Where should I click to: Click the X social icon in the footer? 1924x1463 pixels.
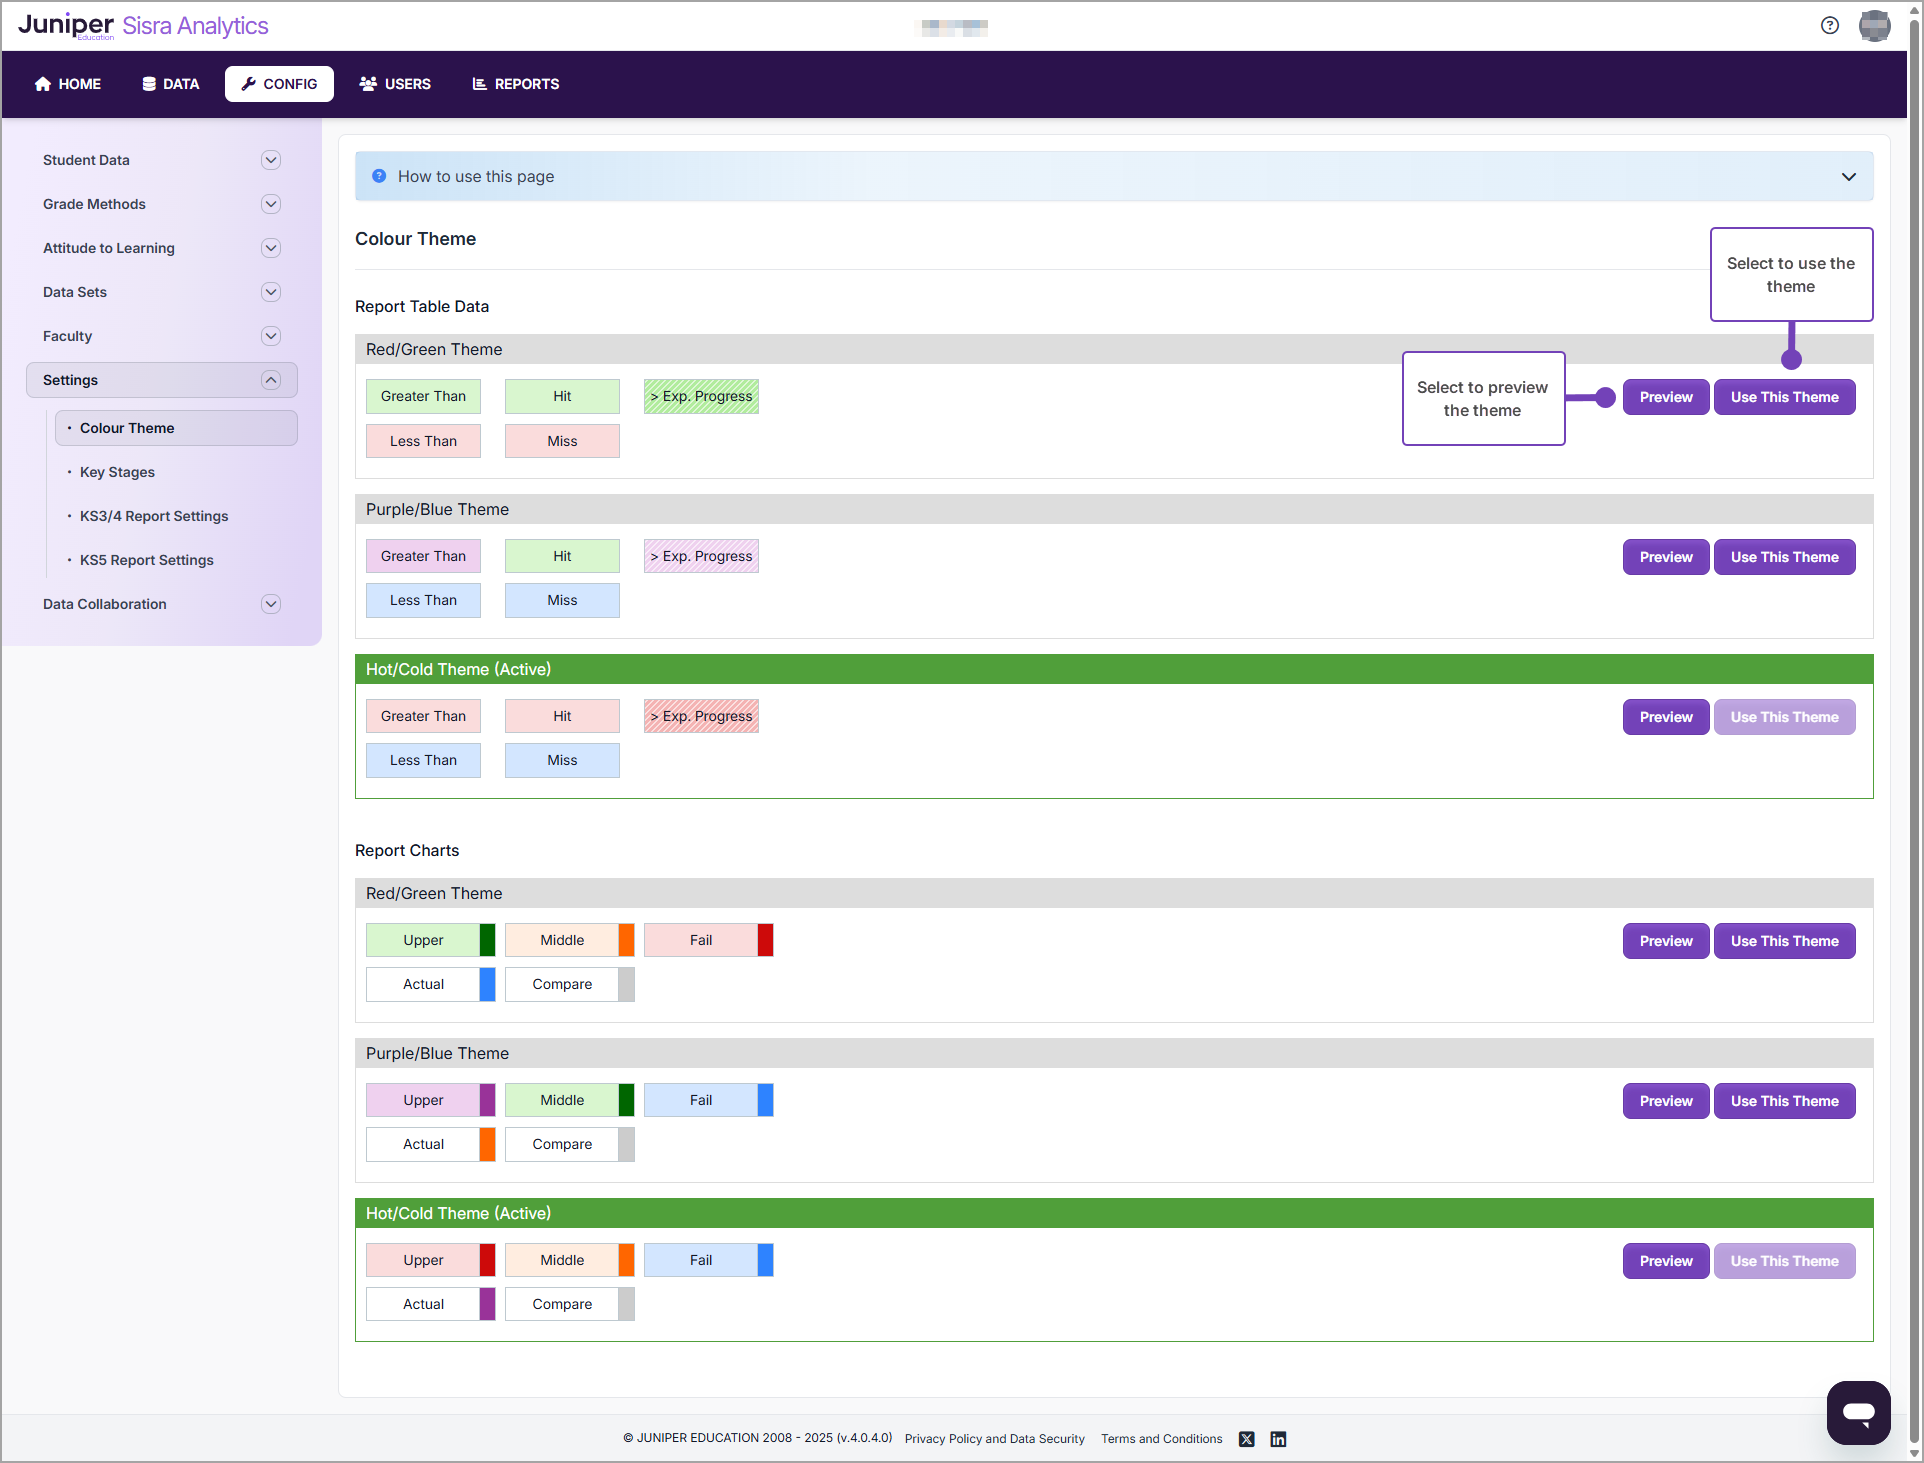(1246, 1438)
